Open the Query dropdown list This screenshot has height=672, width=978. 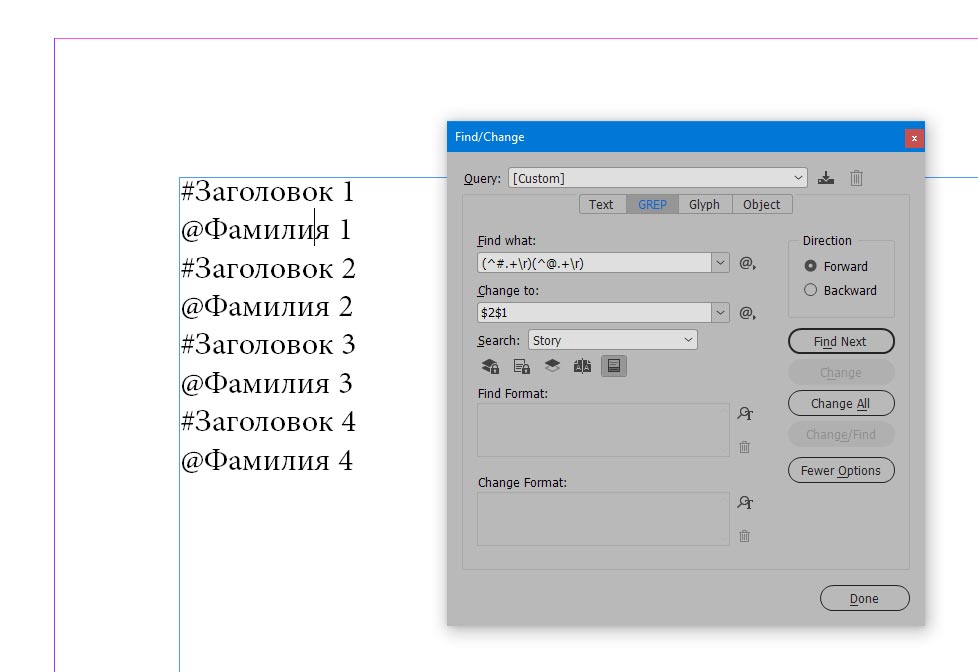click(x=658, y=178)
